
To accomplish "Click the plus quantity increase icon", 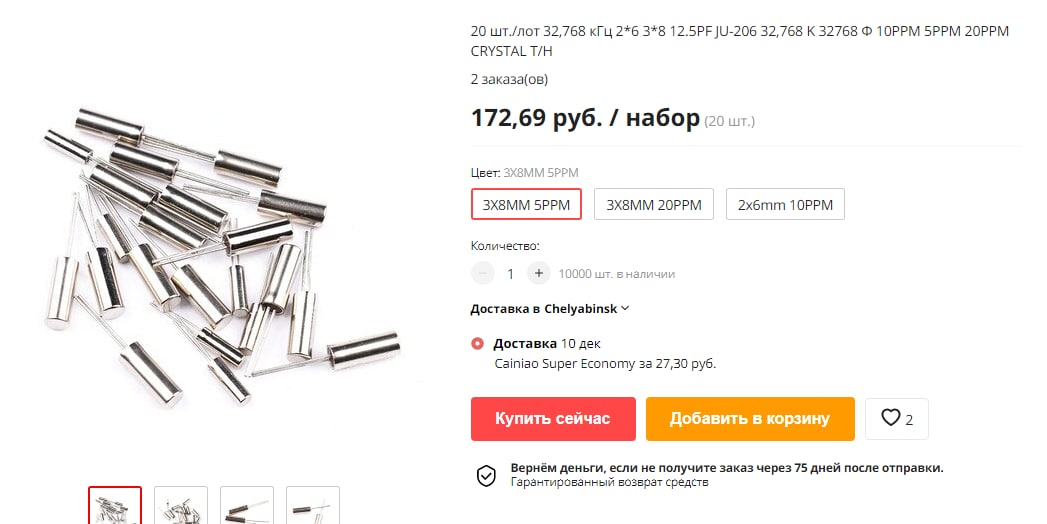I will pos(539,273).
